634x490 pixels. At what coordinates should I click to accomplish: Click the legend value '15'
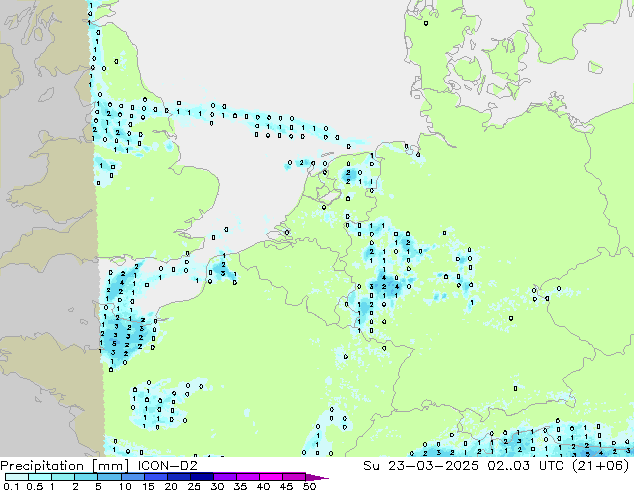pos(148,486)
